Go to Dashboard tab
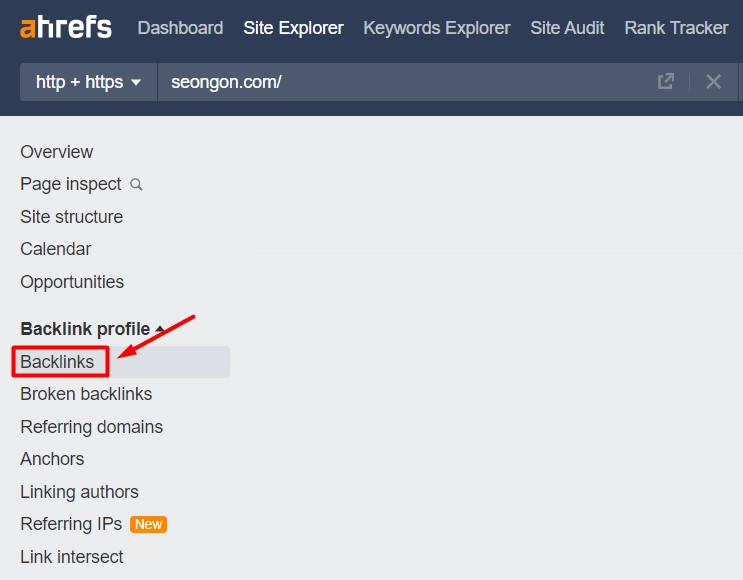Viewport: 743px width, 580px height. click(180, 28)
